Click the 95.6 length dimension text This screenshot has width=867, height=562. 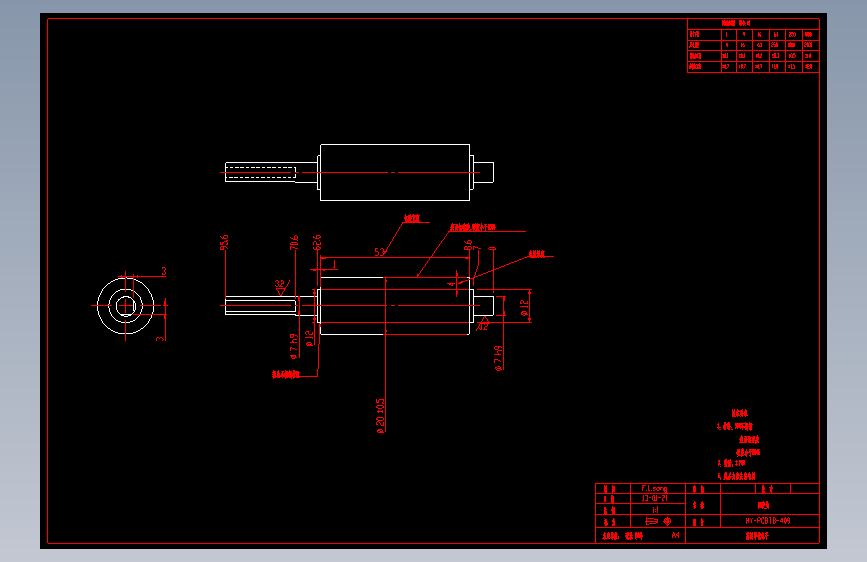click(x=224, y=242)
